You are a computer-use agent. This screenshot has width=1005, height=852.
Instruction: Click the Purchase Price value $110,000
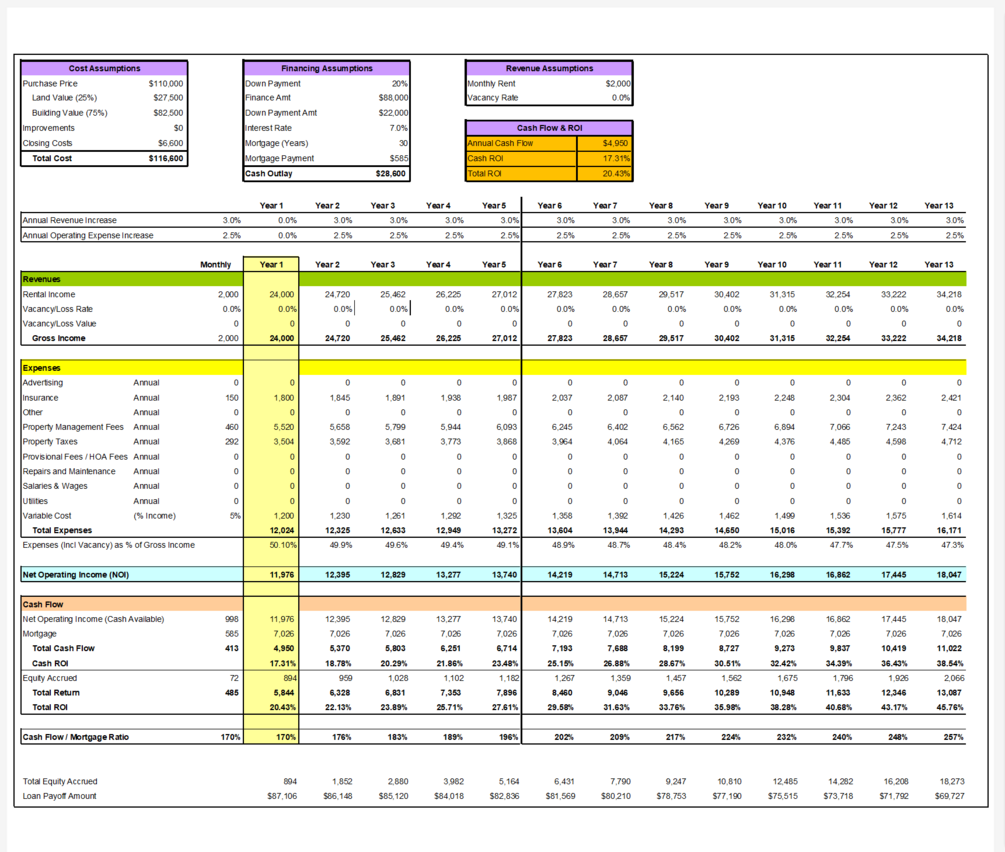[166, 83]
